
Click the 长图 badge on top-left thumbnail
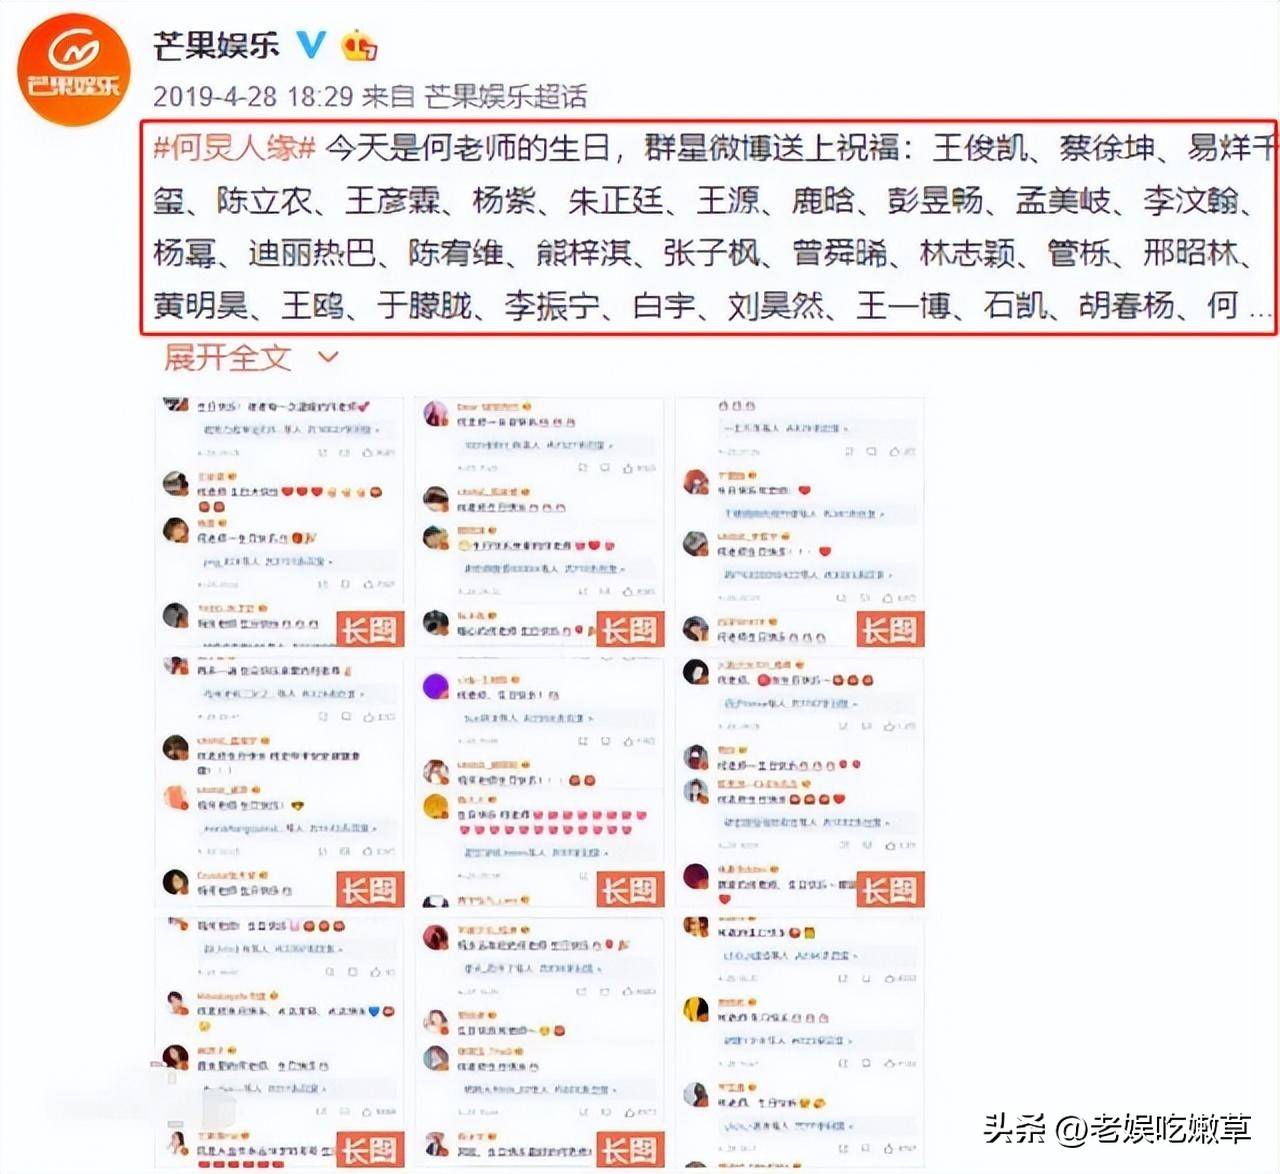[370, 630]
